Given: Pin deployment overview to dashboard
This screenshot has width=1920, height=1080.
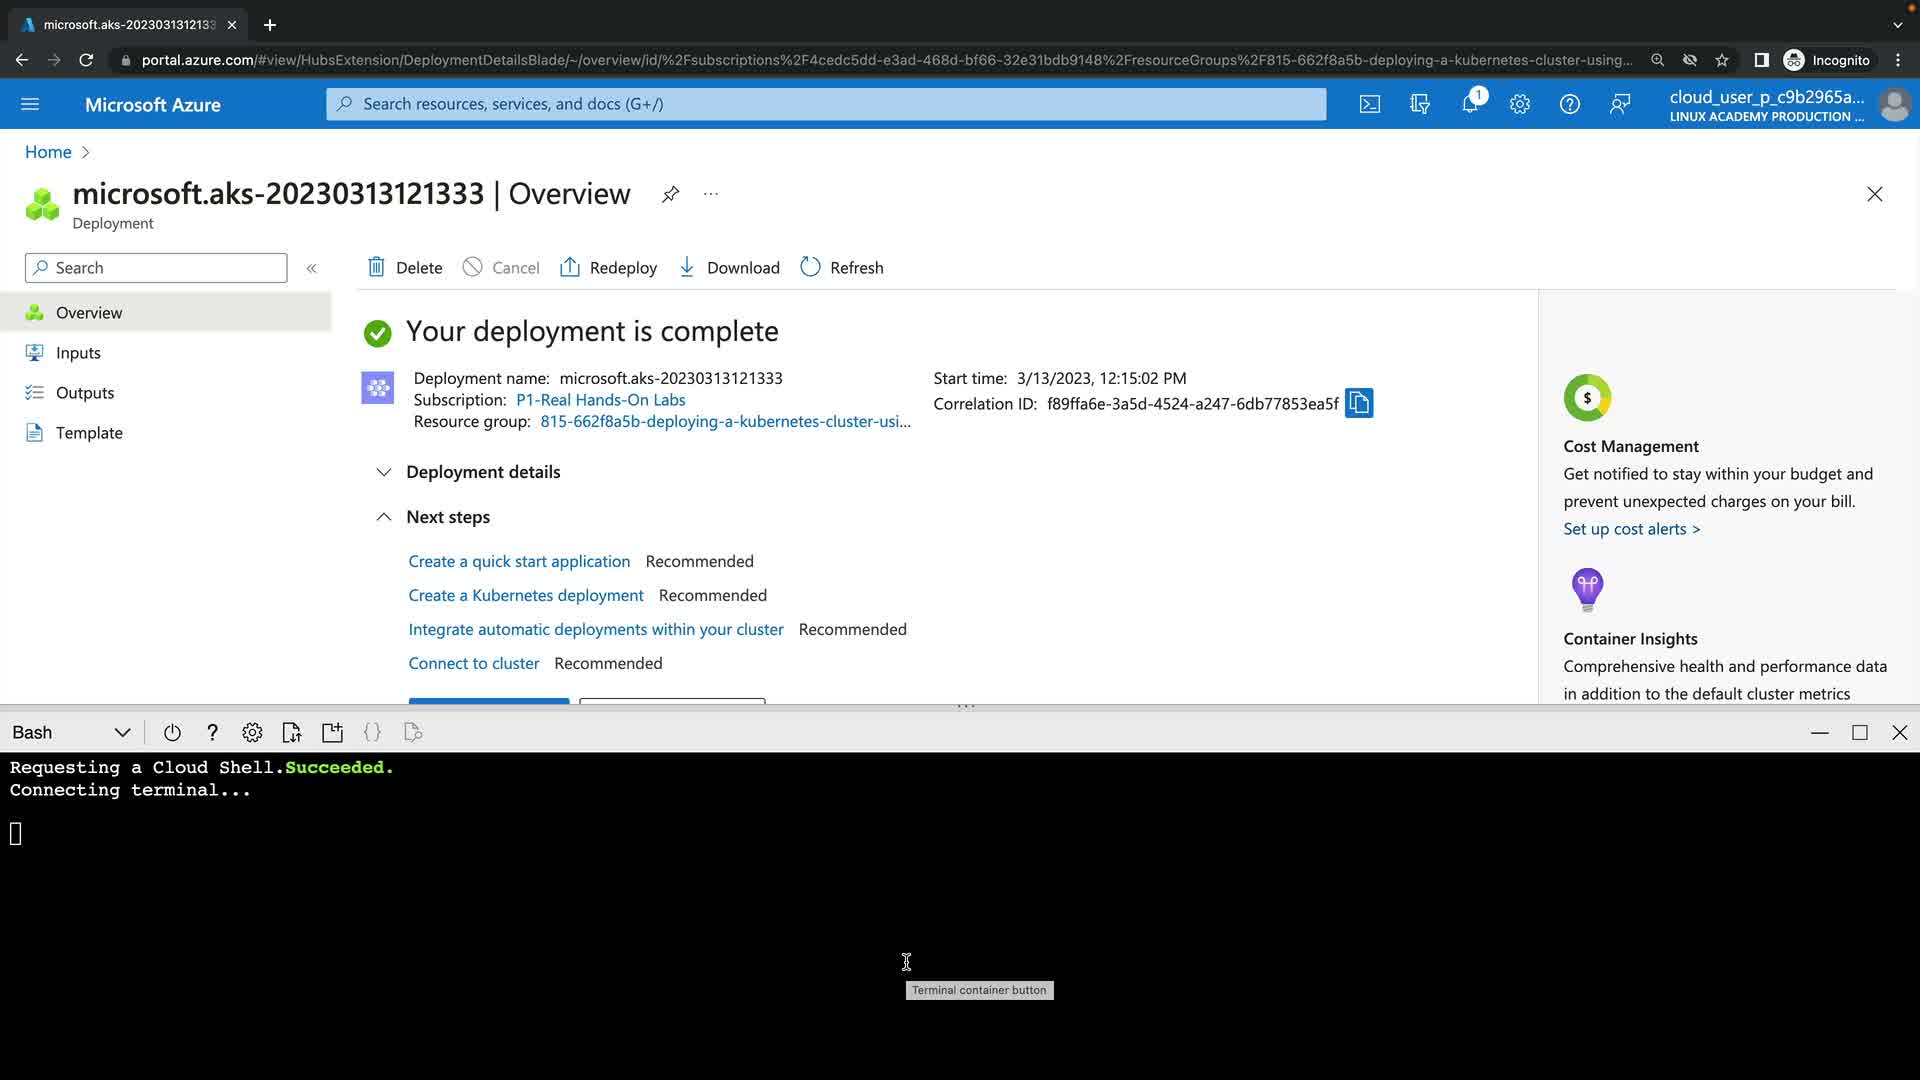Looking at the screenshot, I should [x=670, y=194].
